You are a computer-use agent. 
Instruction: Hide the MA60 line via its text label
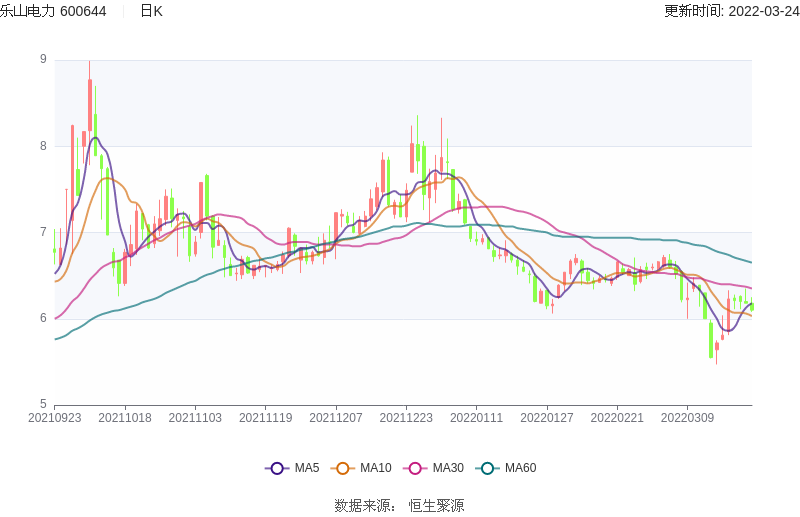point(520,468)
